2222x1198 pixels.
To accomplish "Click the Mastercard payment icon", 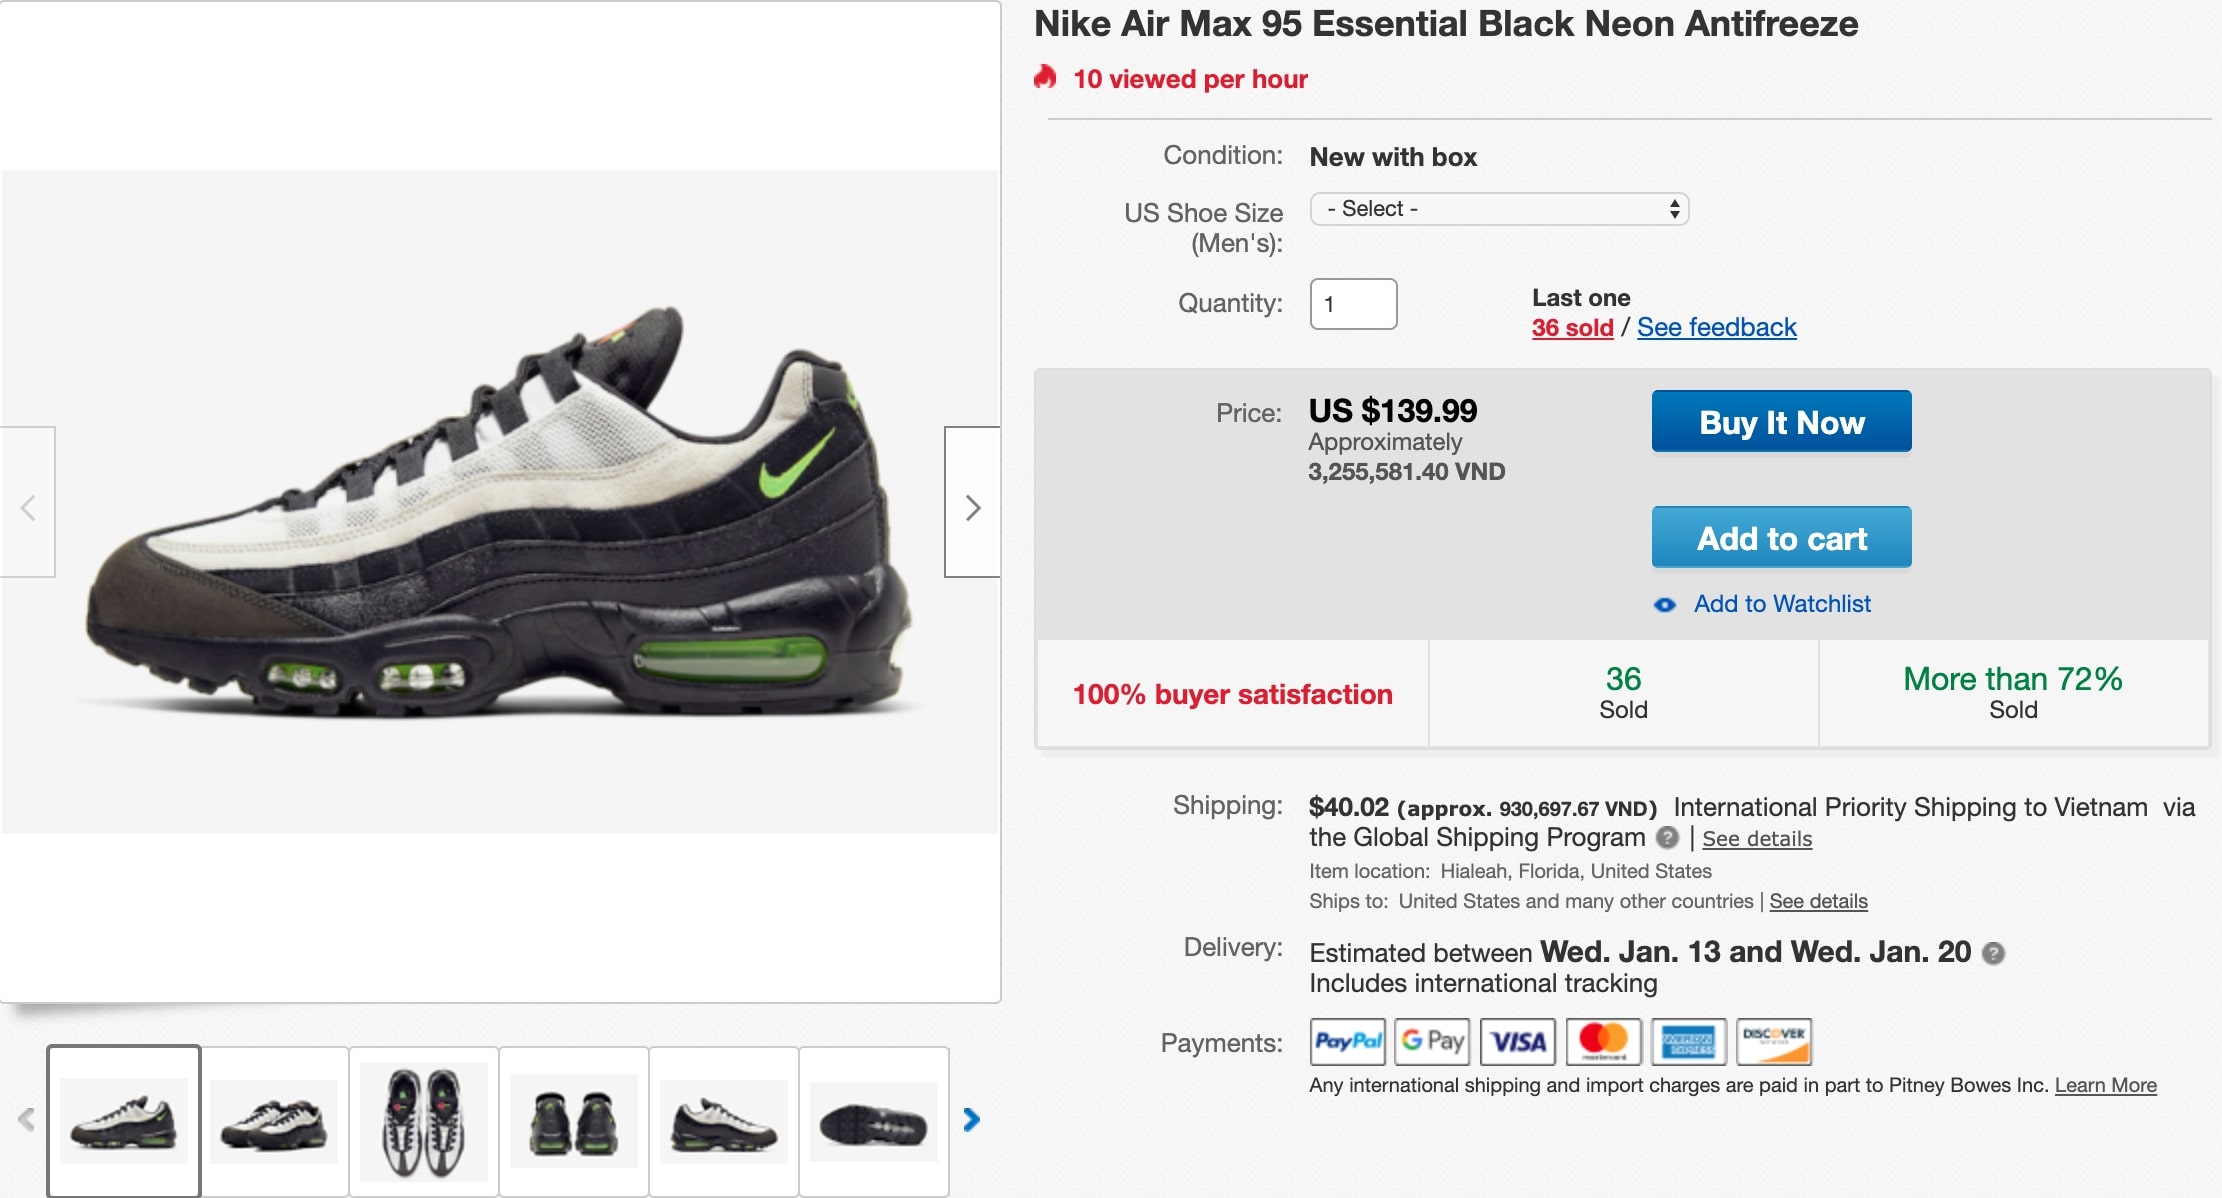I will [x=1603, y=1042].
